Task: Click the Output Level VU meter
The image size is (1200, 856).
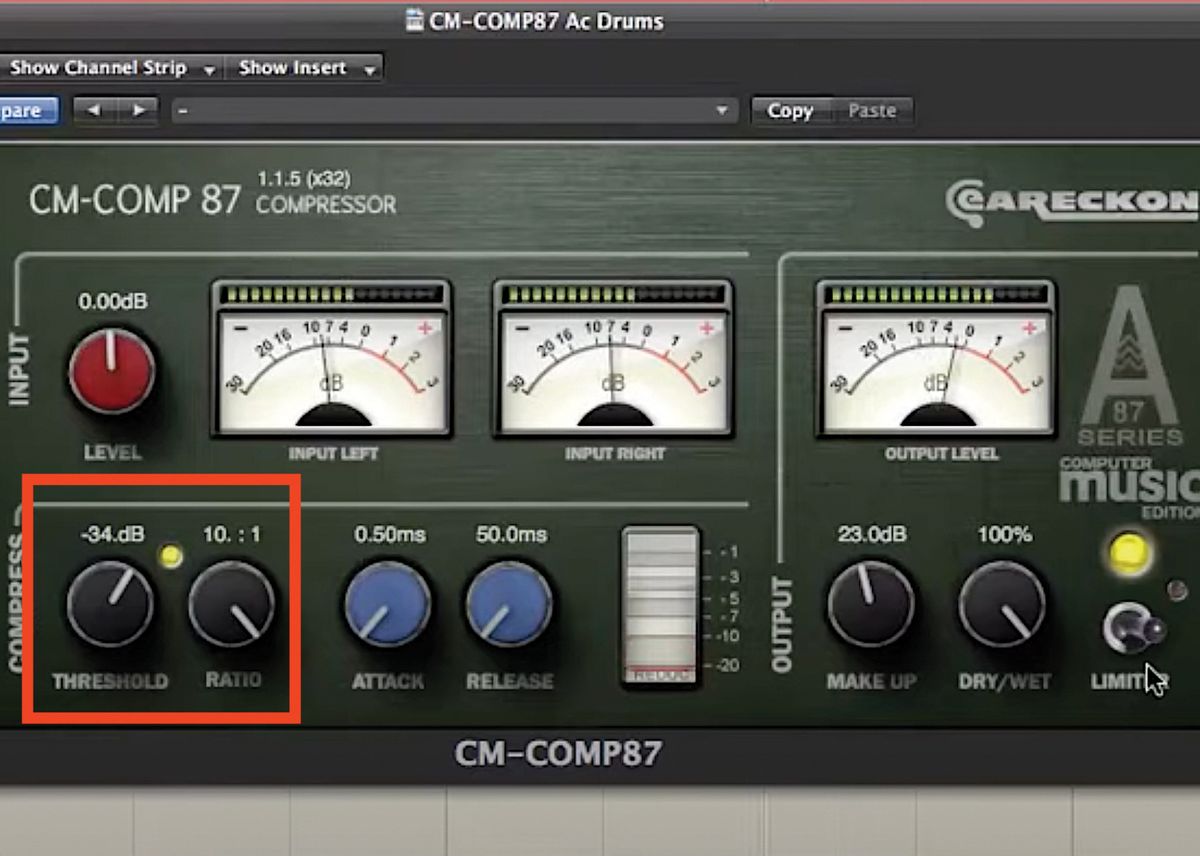Action: coord(938,360)
